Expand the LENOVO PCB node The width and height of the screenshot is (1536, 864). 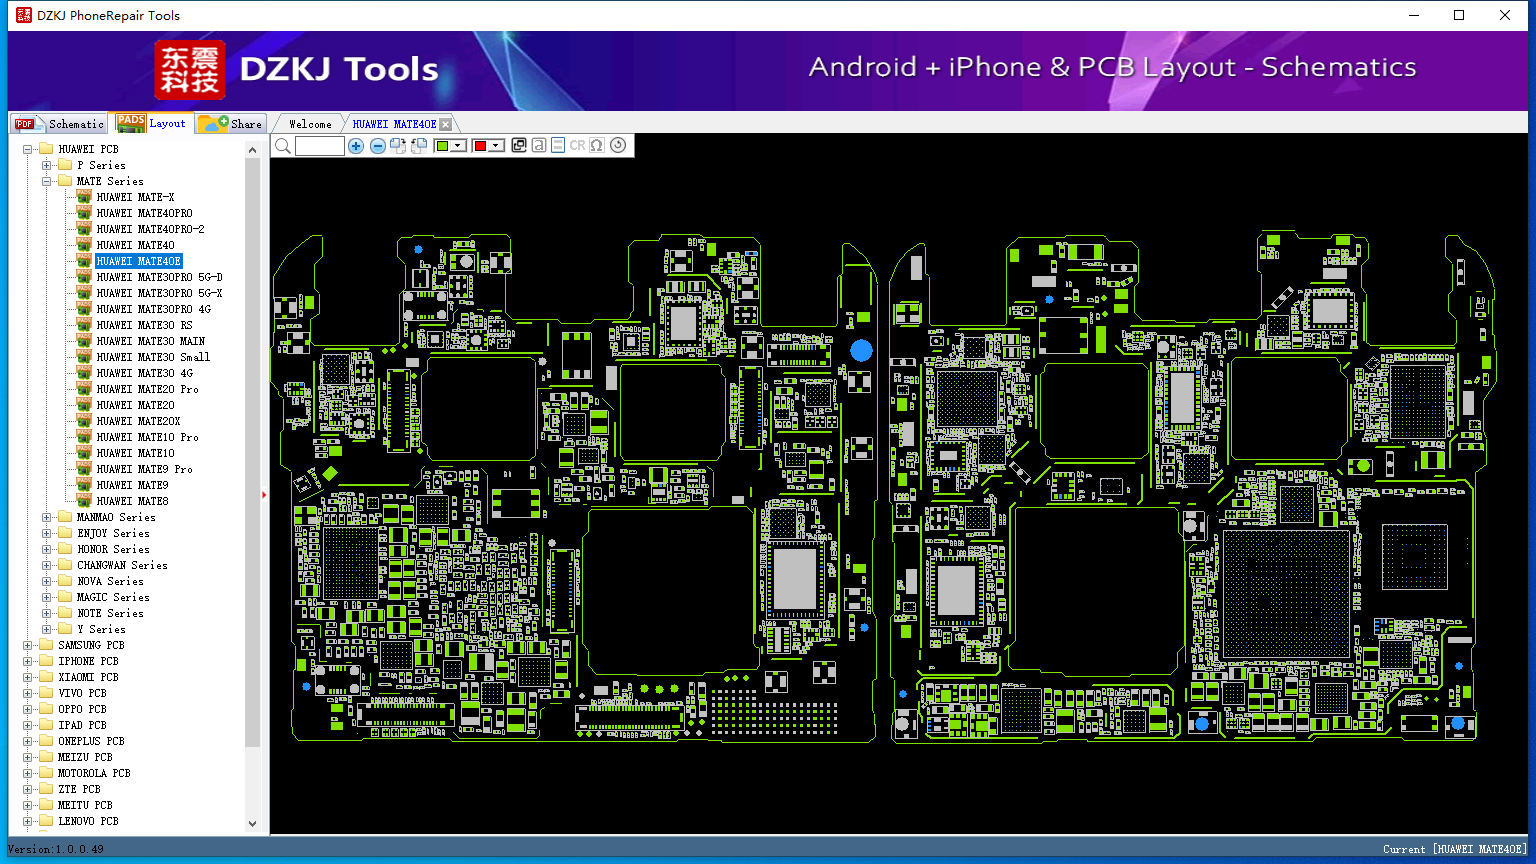point(28,821)
